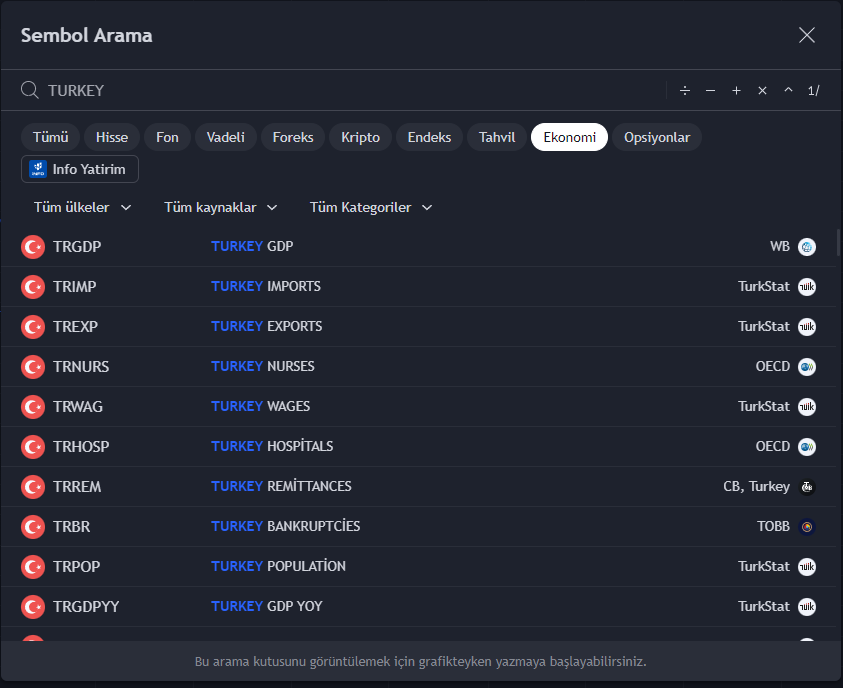Screen dimensions: 843x688
Task: Click Turkey flag icon beside TRBR
Action: 33,527
